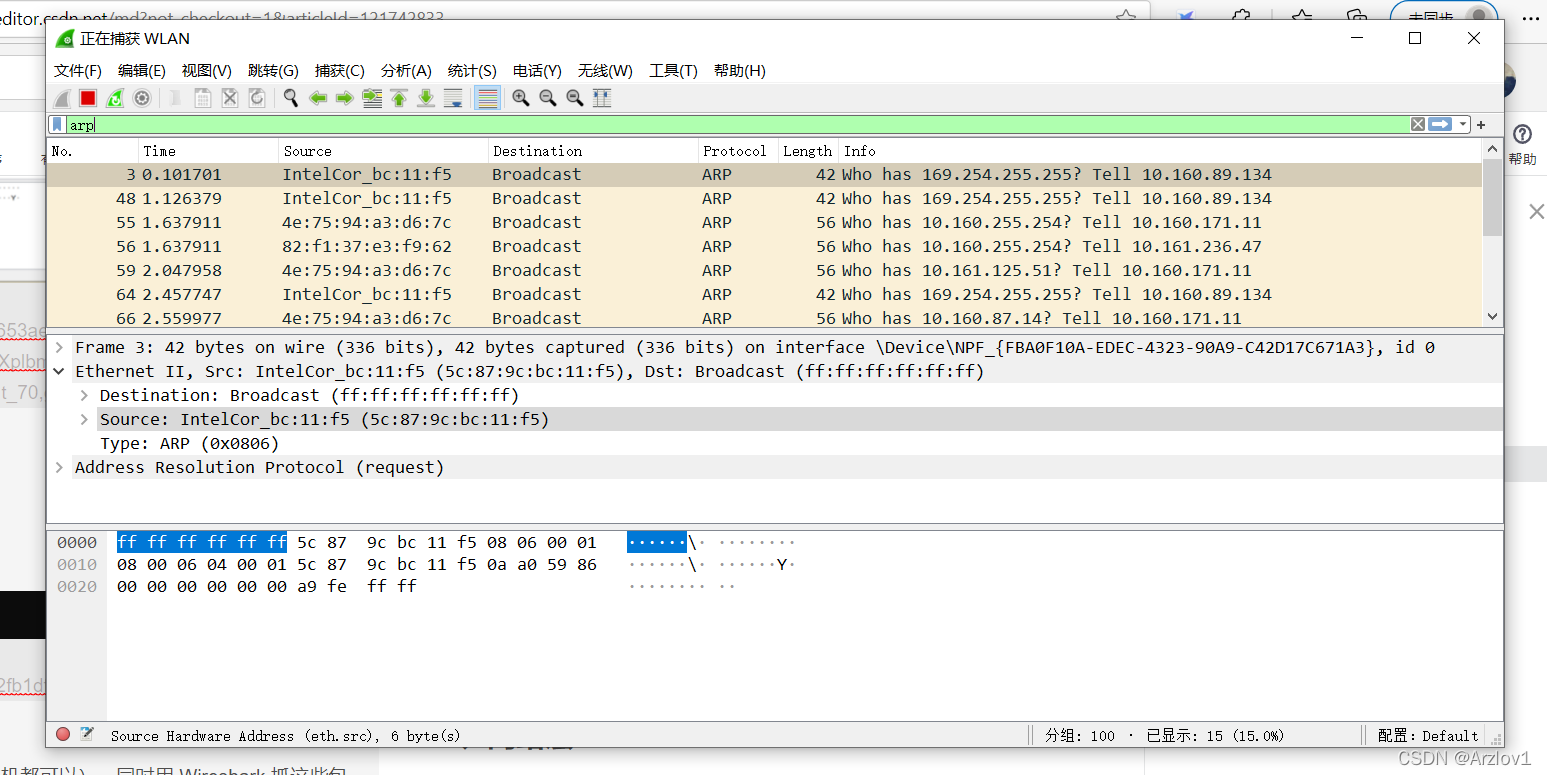Click the resize columns to fit icon
Screen dimensions: 1547x775
[x=601, y=98]
